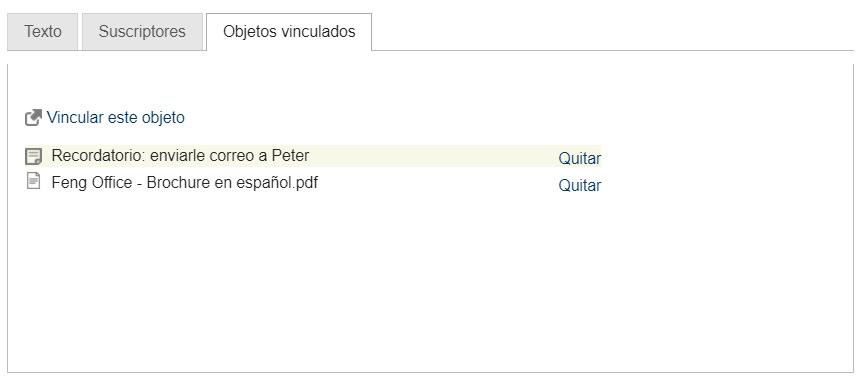Screen dimensions: 866x379
Task: Switch to the Texto tab
Action: pyautogui.click(x=43, y=31)
